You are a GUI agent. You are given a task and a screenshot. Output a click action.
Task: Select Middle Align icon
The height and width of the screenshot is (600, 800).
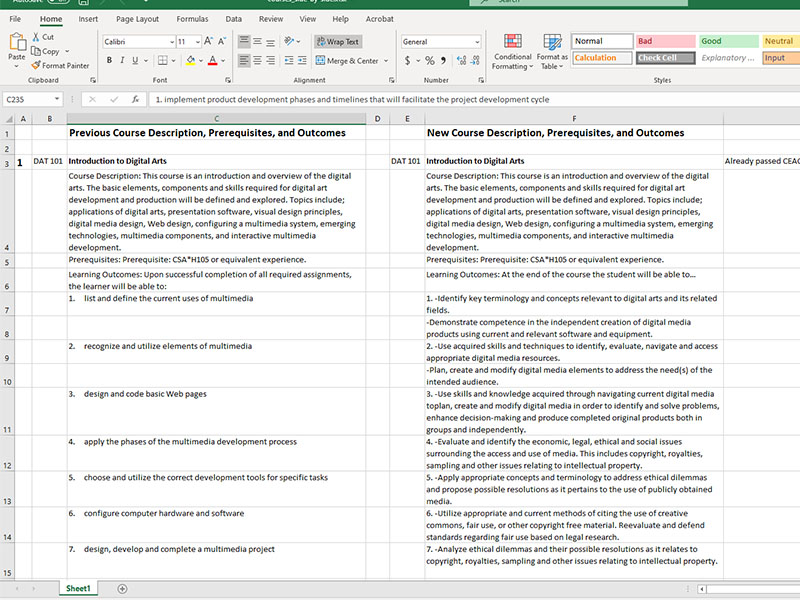point(258,41)
